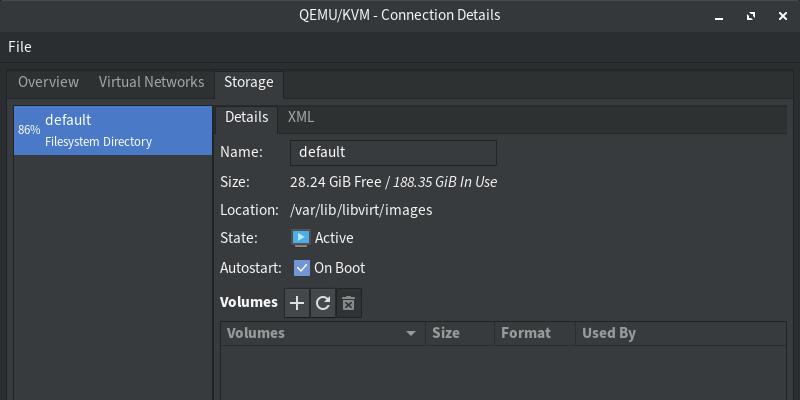The image size is (800, 400).
Task: Click the Format column header
Action: pos(526,333)
